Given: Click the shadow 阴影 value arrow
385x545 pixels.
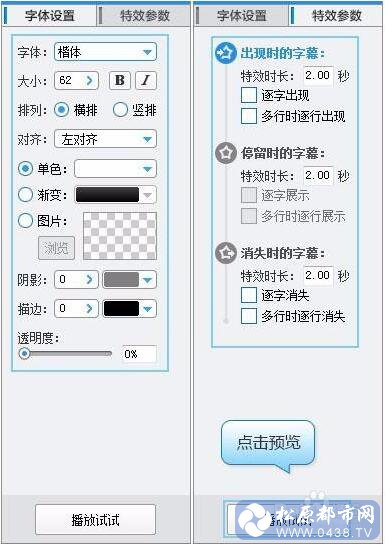Looking at the screenshot, I should click(x=90, y=279).
